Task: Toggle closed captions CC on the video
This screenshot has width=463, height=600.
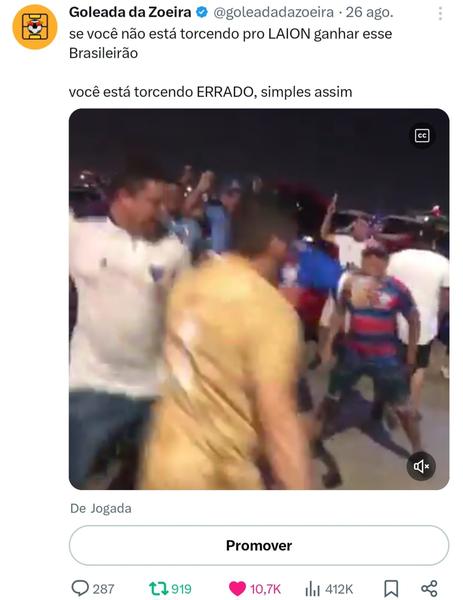Action: tap(422, 136)
